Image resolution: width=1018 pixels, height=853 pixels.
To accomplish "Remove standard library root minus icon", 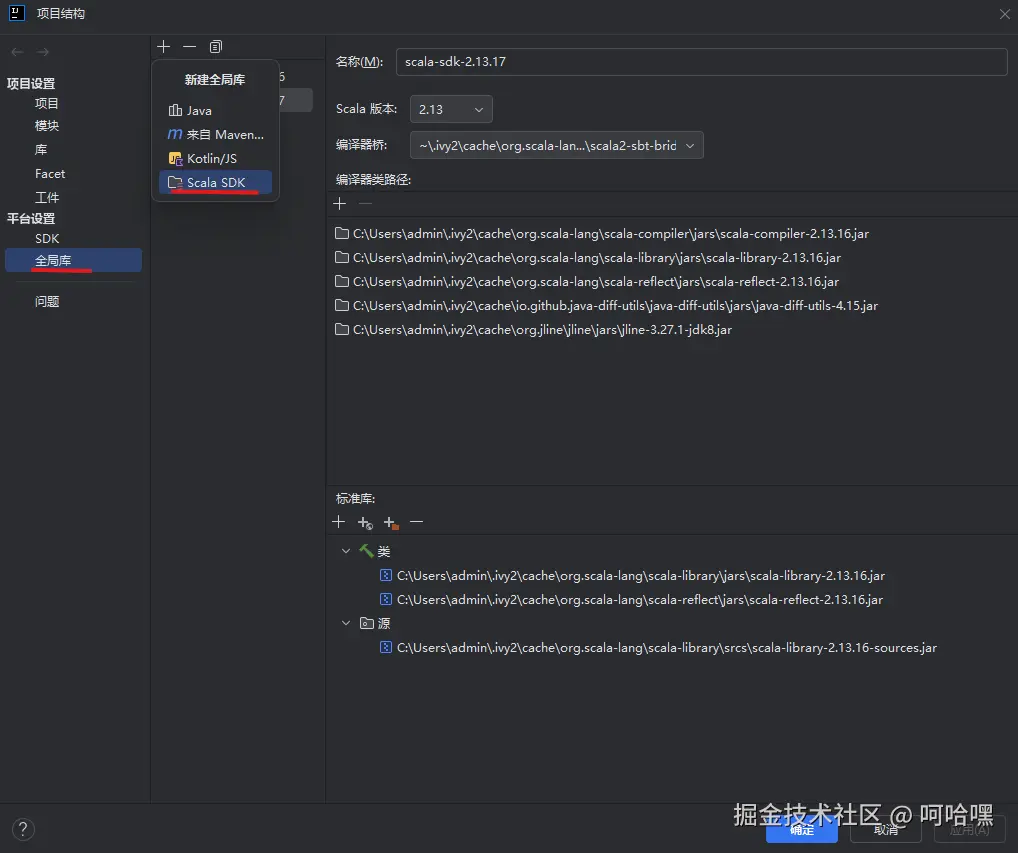I will coord(417,522).
